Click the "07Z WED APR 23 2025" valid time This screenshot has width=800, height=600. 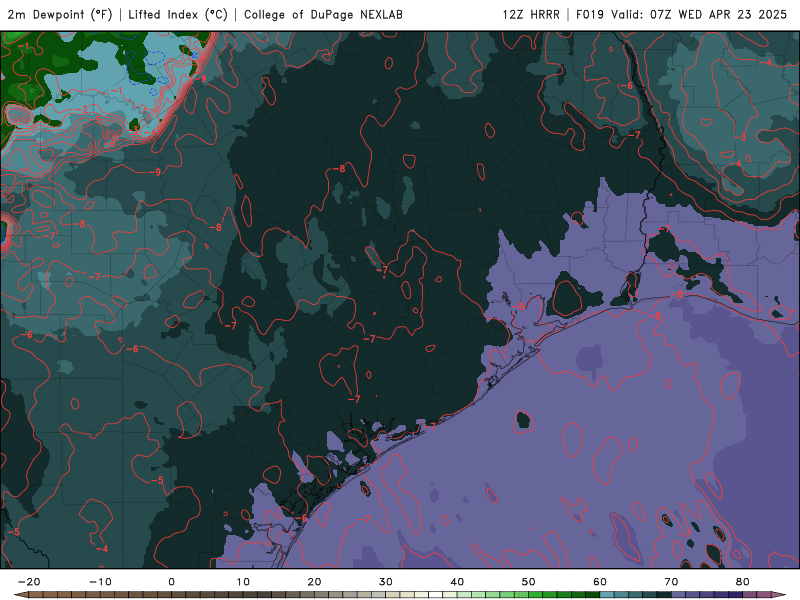[718, 14]
